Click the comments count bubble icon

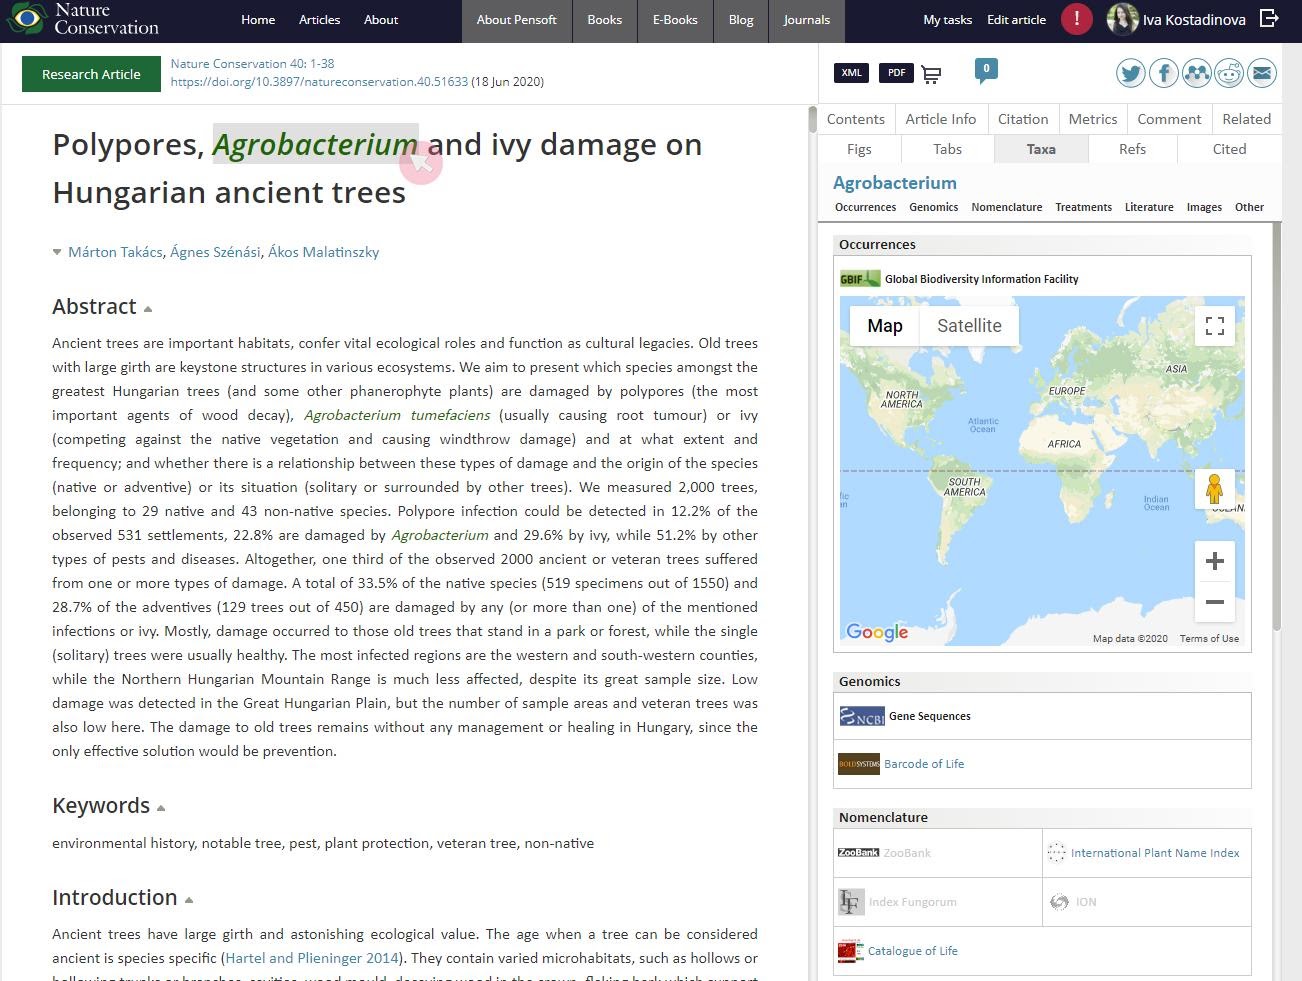pos(985,70)
